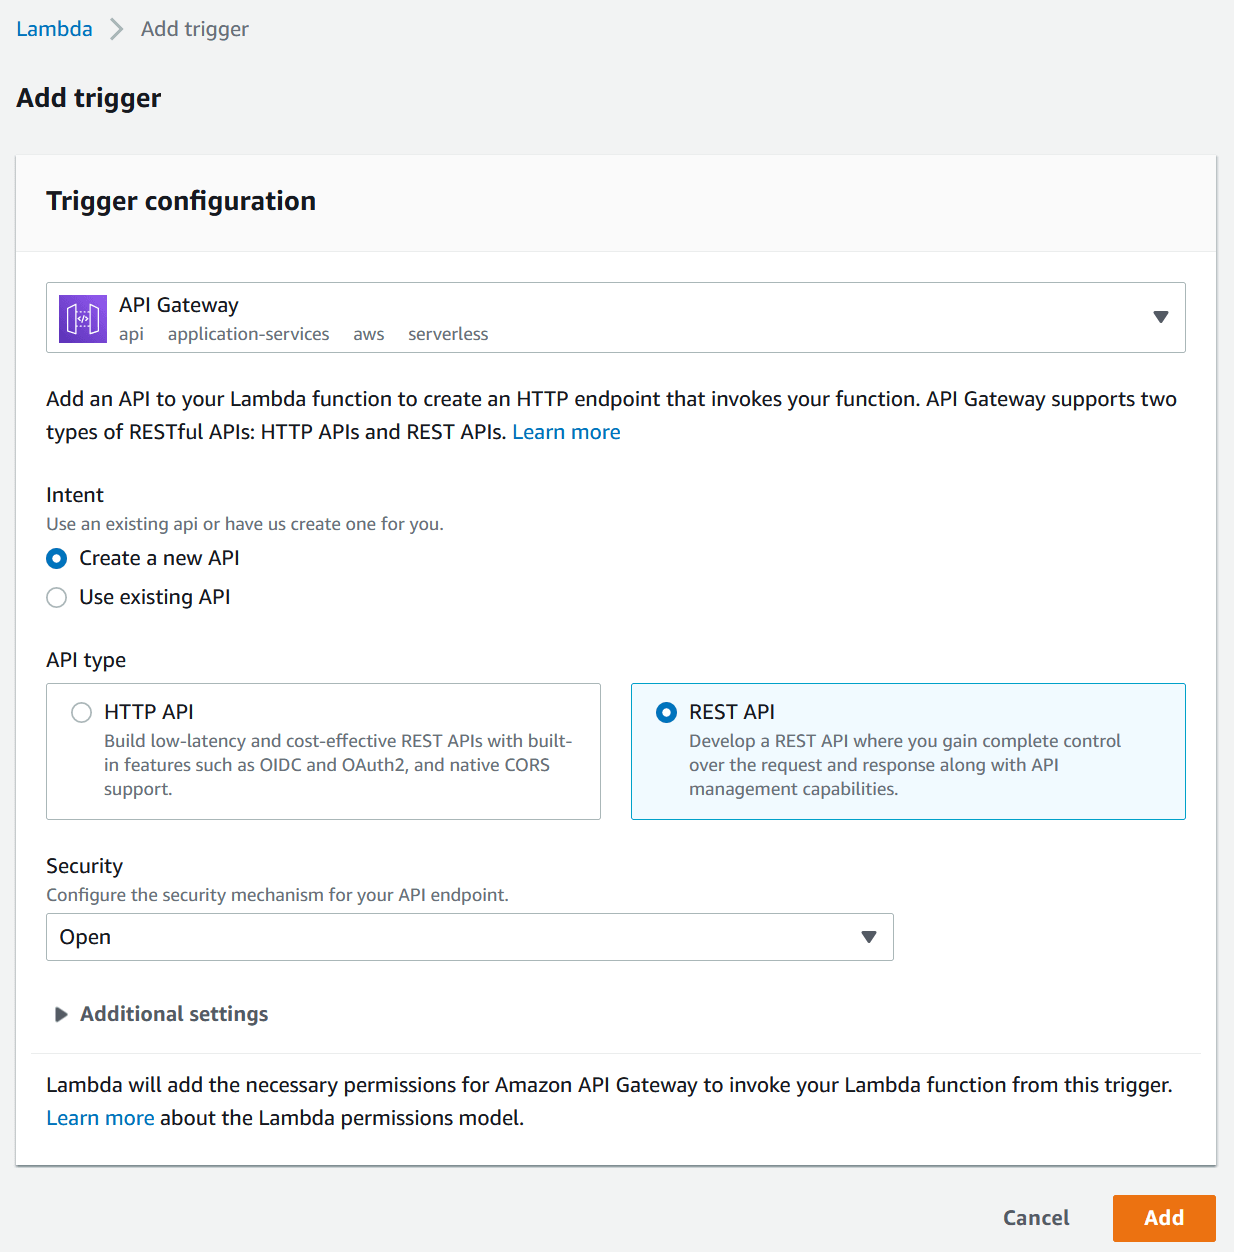Screen dimensions: 1234x1252
Task: Select the Create a new API option
Action: (57, 558)
